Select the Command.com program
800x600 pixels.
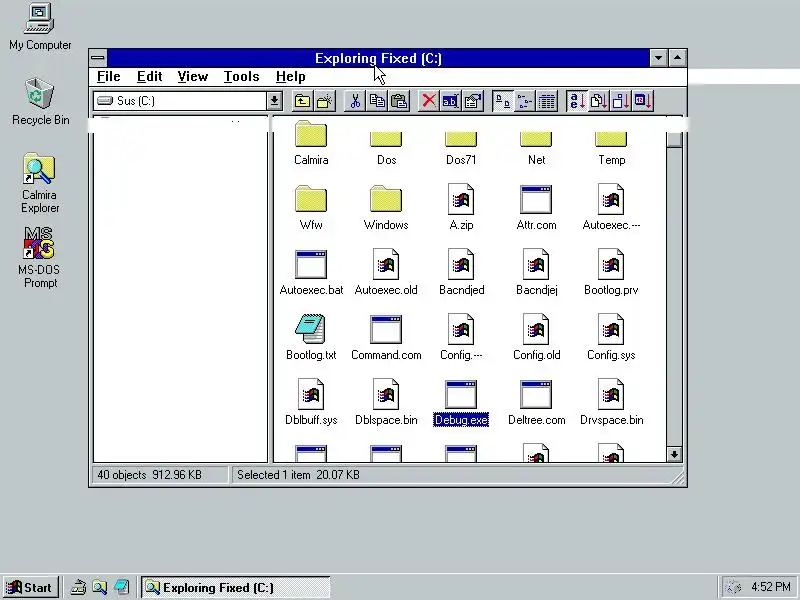pyautogui.click(x=386, y=338)
